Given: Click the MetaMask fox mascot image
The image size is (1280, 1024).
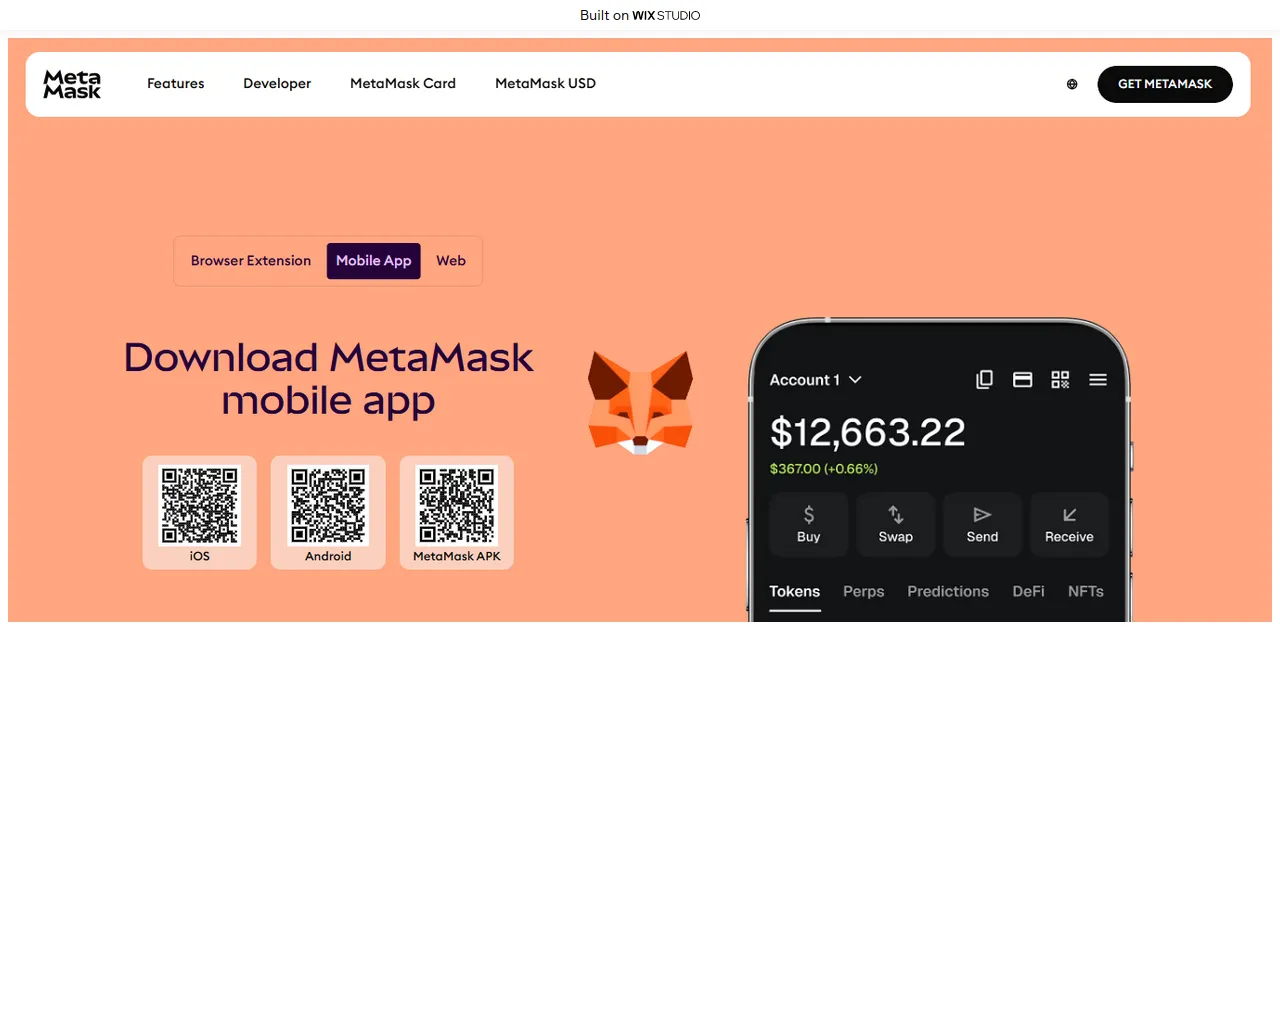Looking at the screenshot, I should pos(640,402).
